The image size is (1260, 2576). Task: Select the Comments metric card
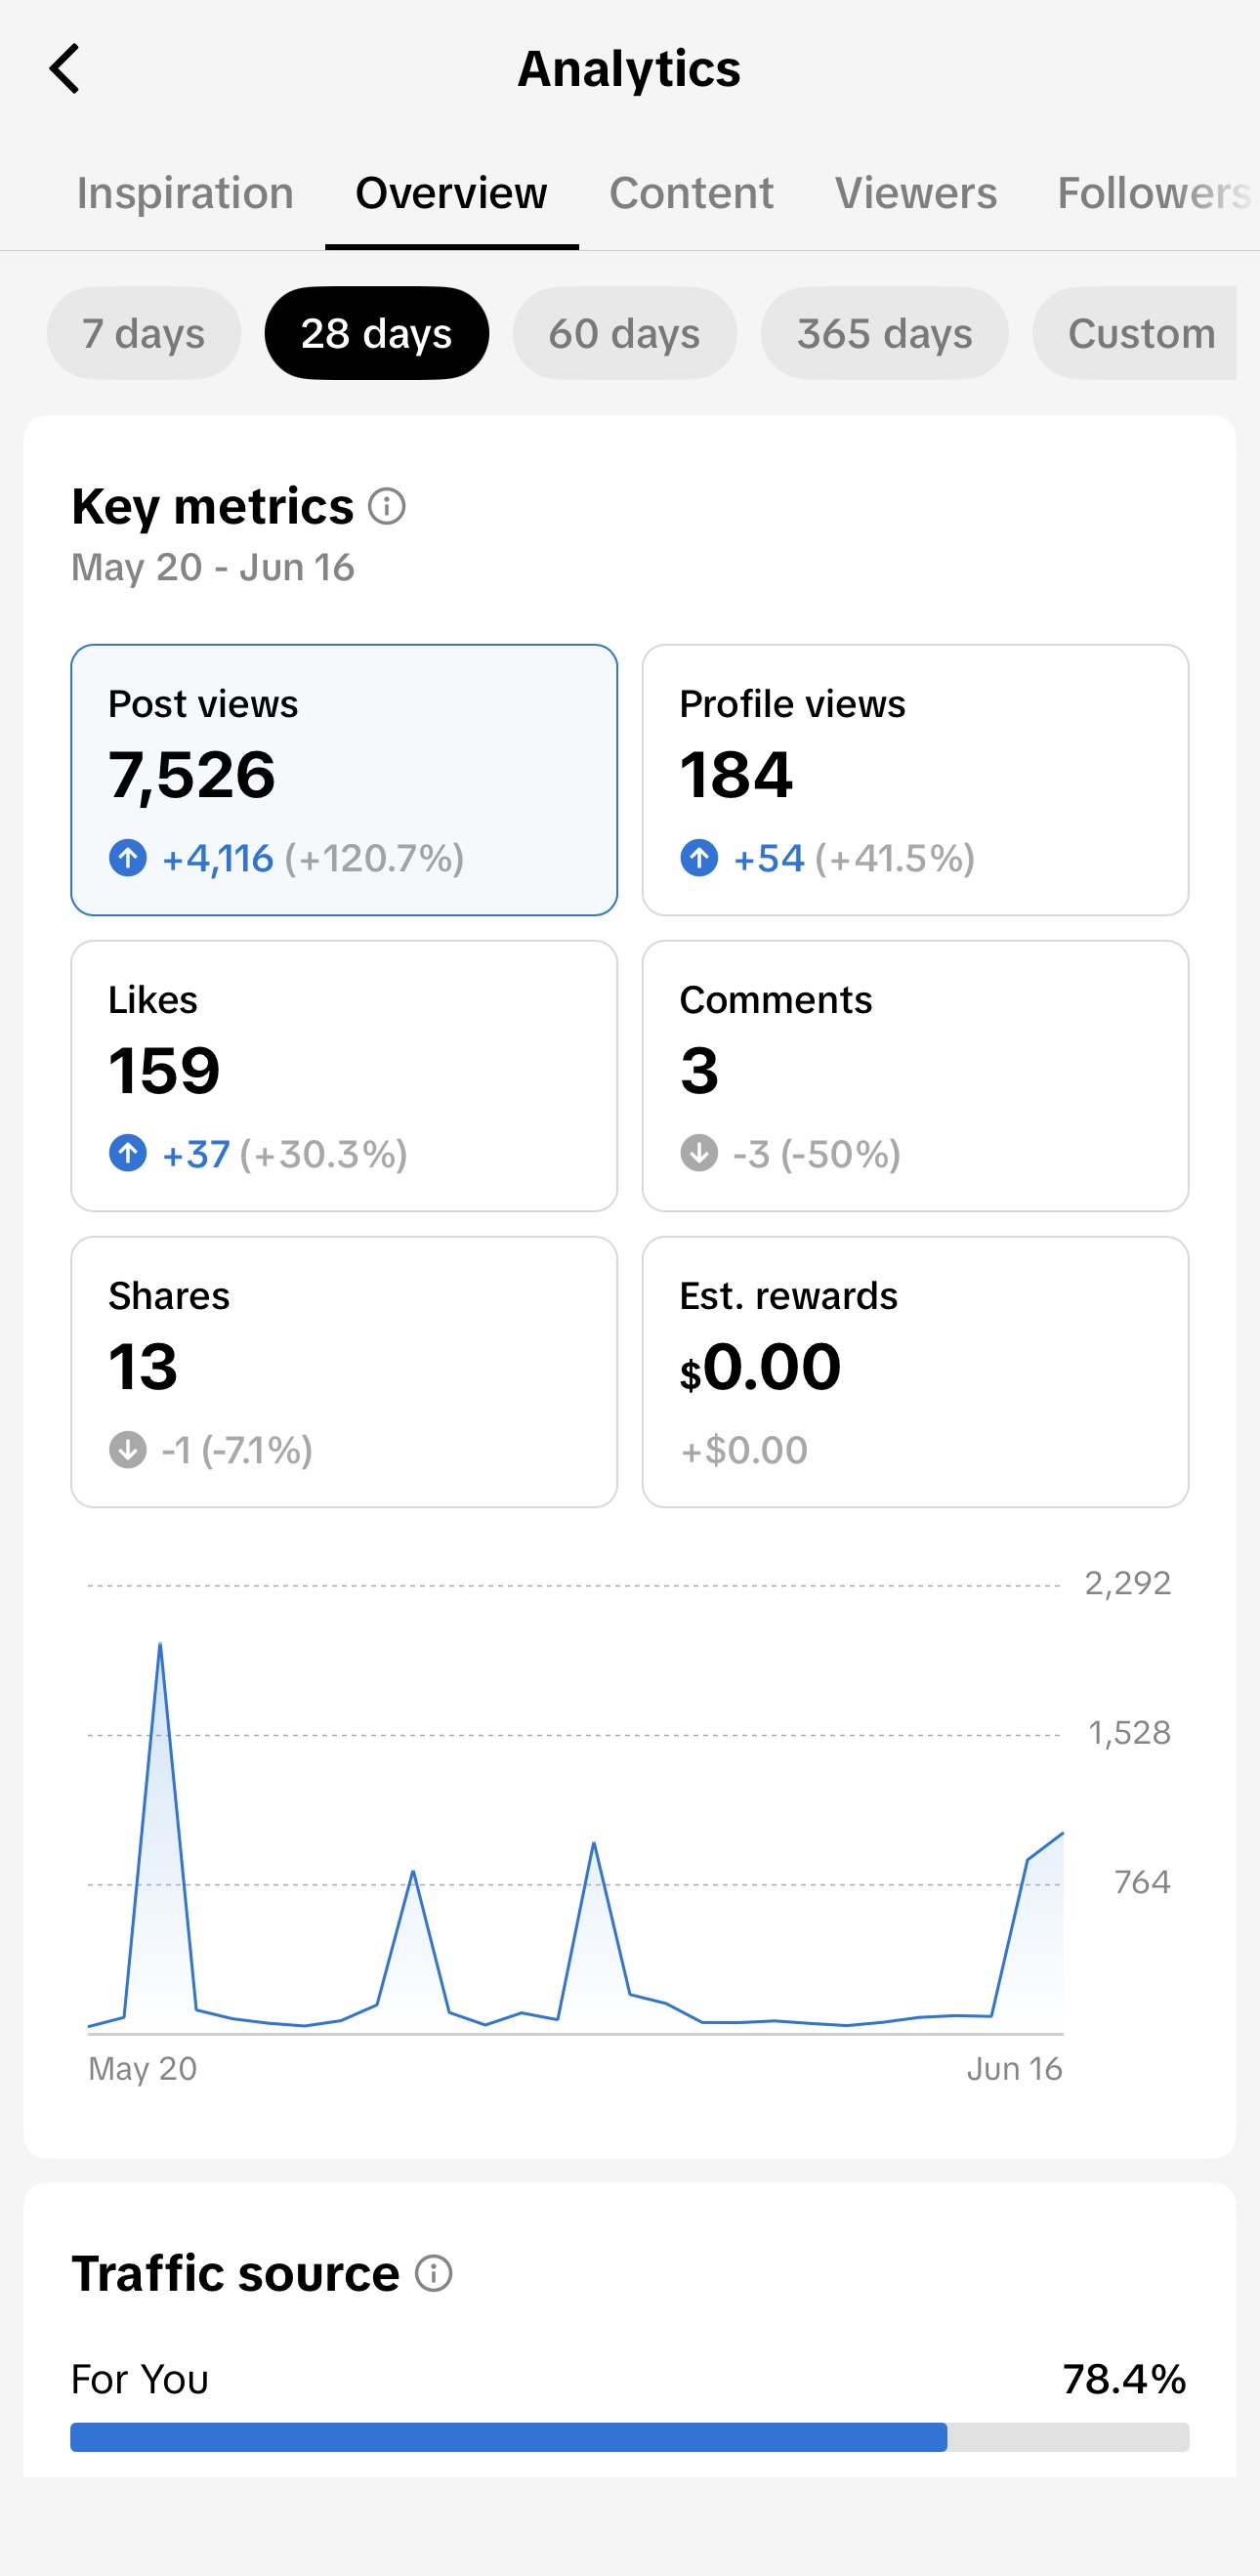coord(915,1076)
